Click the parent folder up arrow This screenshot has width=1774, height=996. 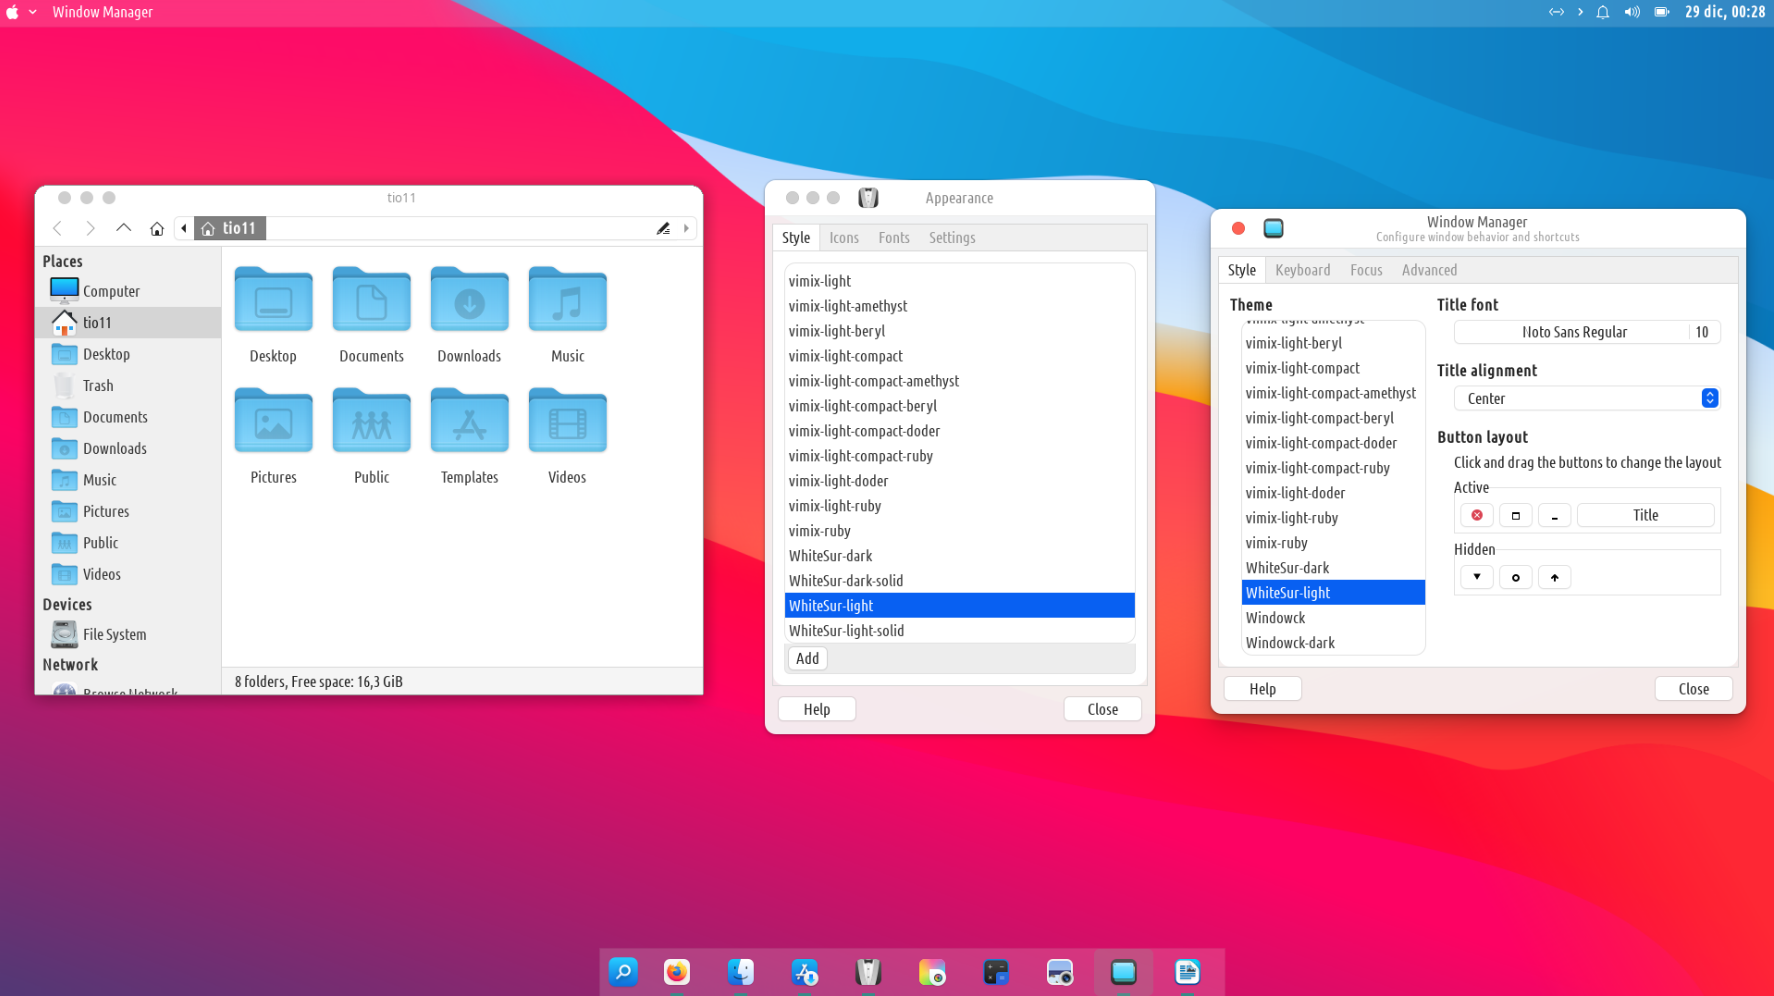tap(123, 229)
